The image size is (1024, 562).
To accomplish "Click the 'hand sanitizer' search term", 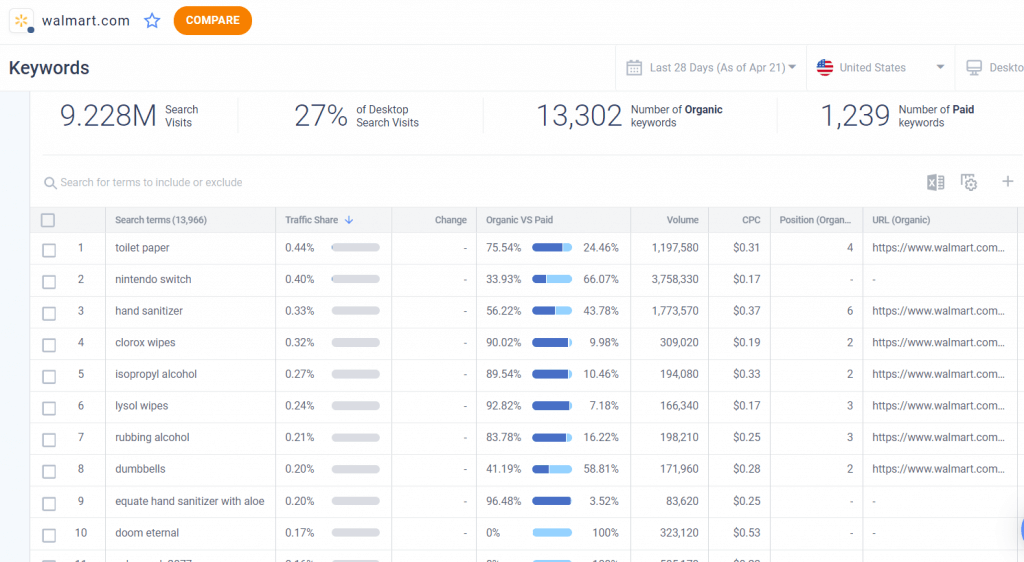I will click(149, 311).
